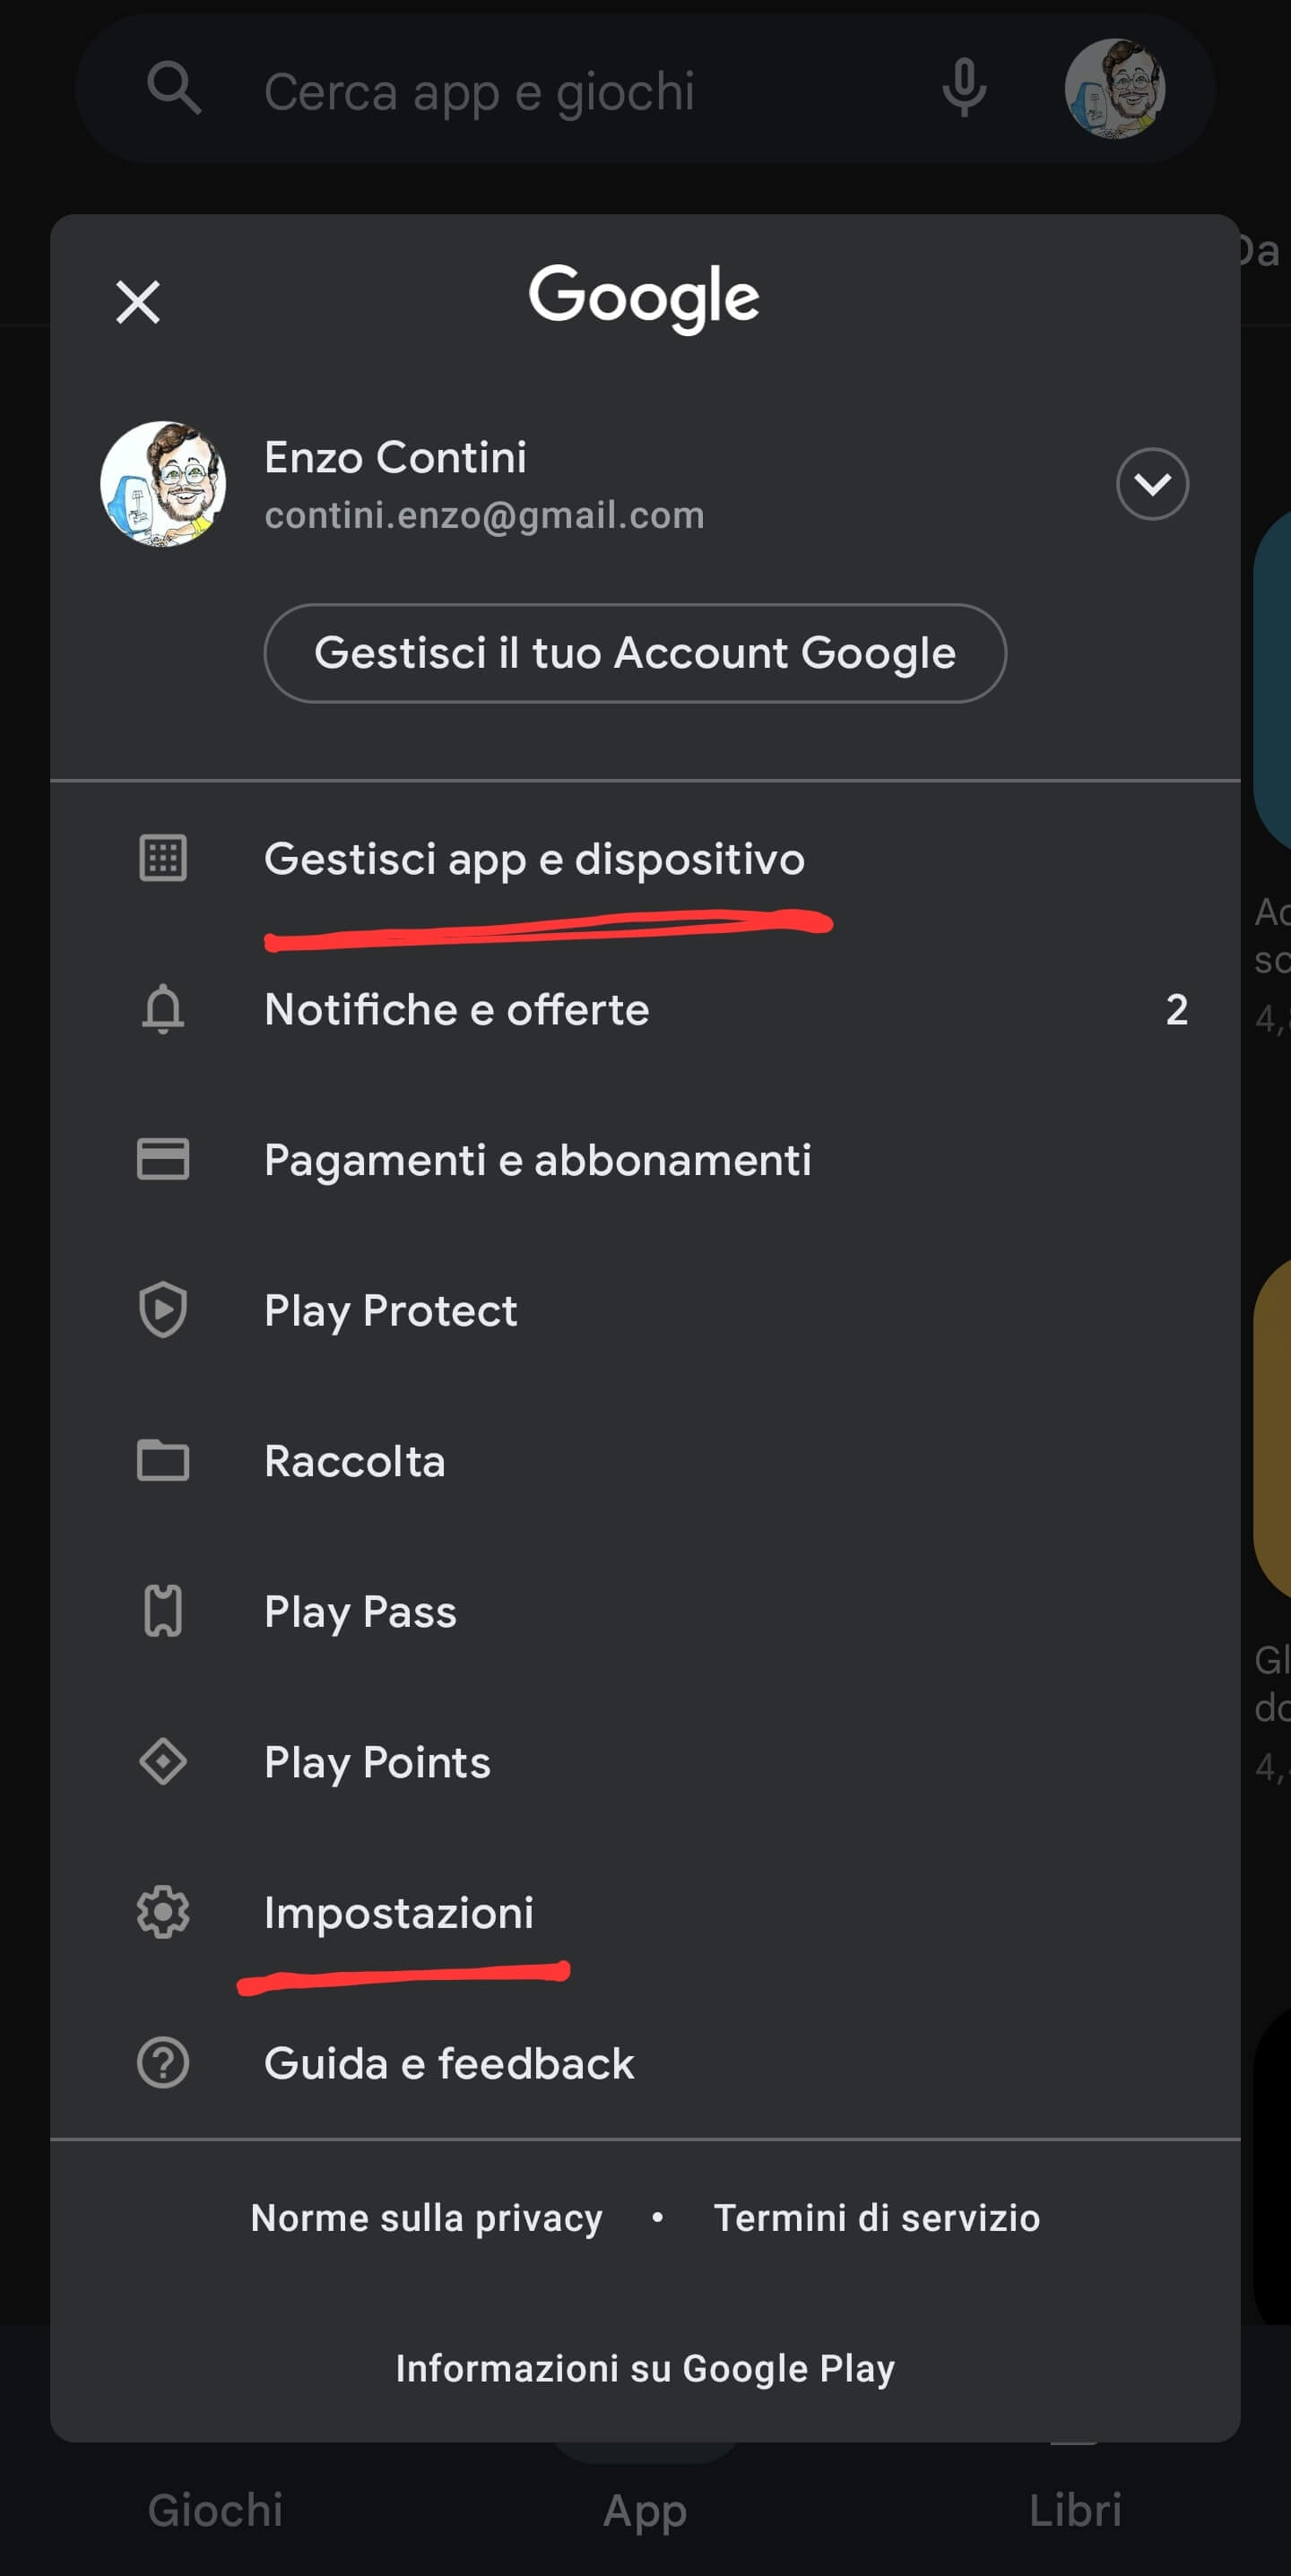This screenshot has width=1291, height=2576.
Task: Open Pagamenti e abbonamenti card icon
Action: tap(163, 1160)
